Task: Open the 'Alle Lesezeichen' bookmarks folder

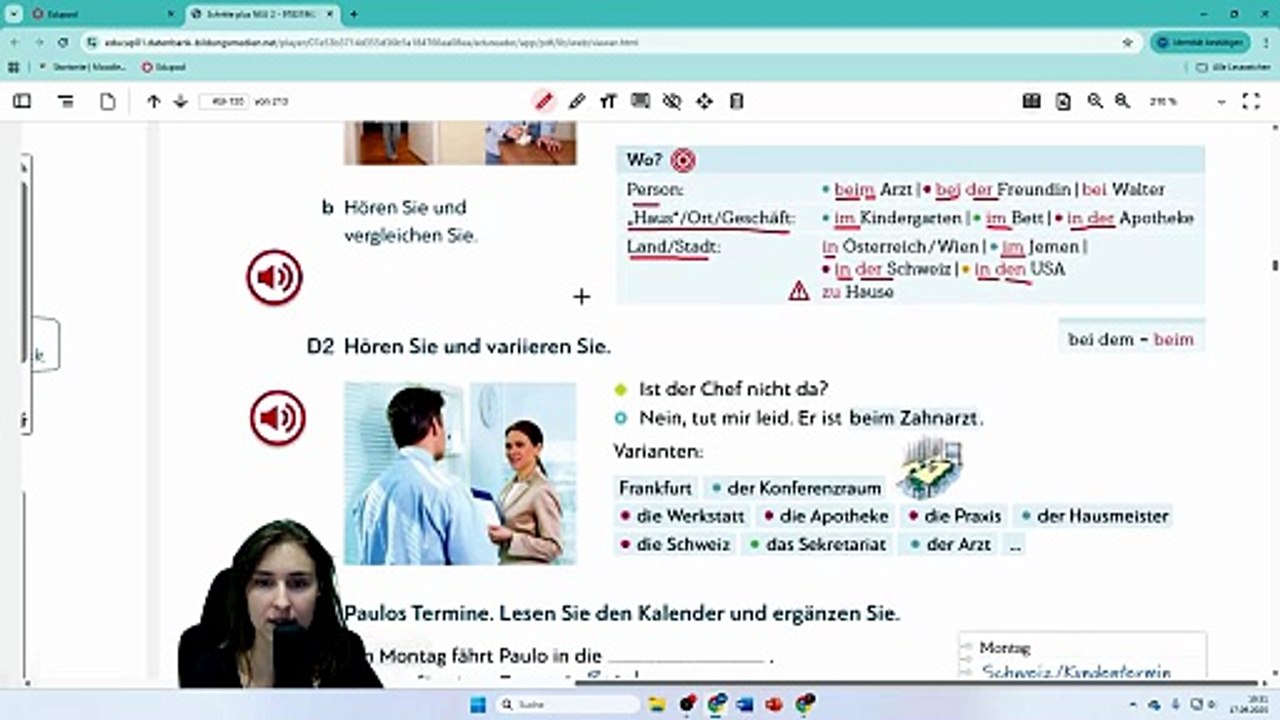Action: [1233, 67]
